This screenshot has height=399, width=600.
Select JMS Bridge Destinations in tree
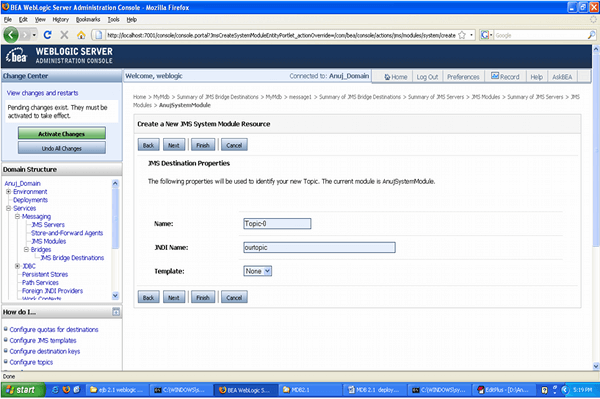tap(72, 257)
